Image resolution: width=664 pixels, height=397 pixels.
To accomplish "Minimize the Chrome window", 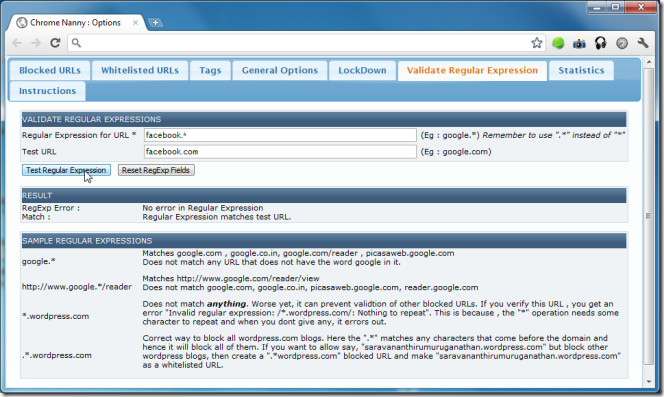I will tap(597, 8).
